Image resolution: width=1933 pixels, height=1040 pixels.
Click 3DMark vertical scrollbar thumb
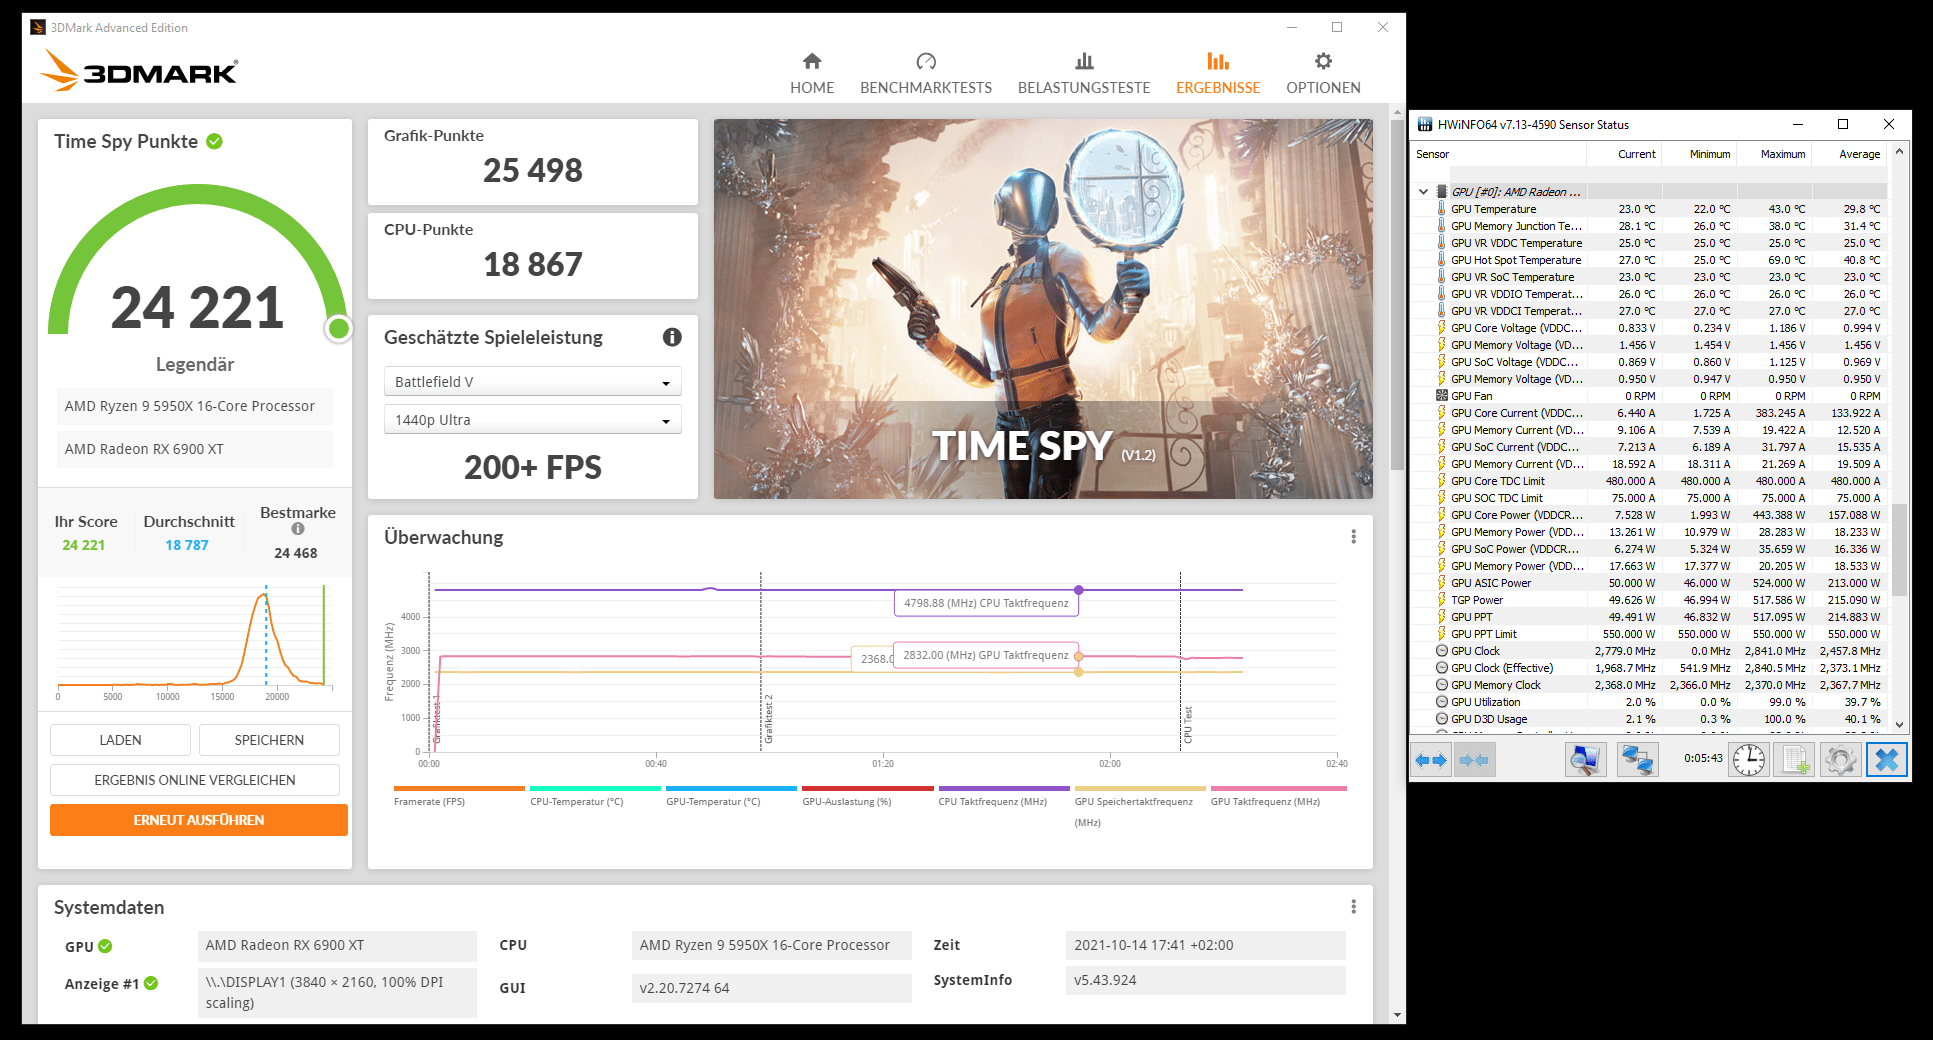[x=1397, y=296]
